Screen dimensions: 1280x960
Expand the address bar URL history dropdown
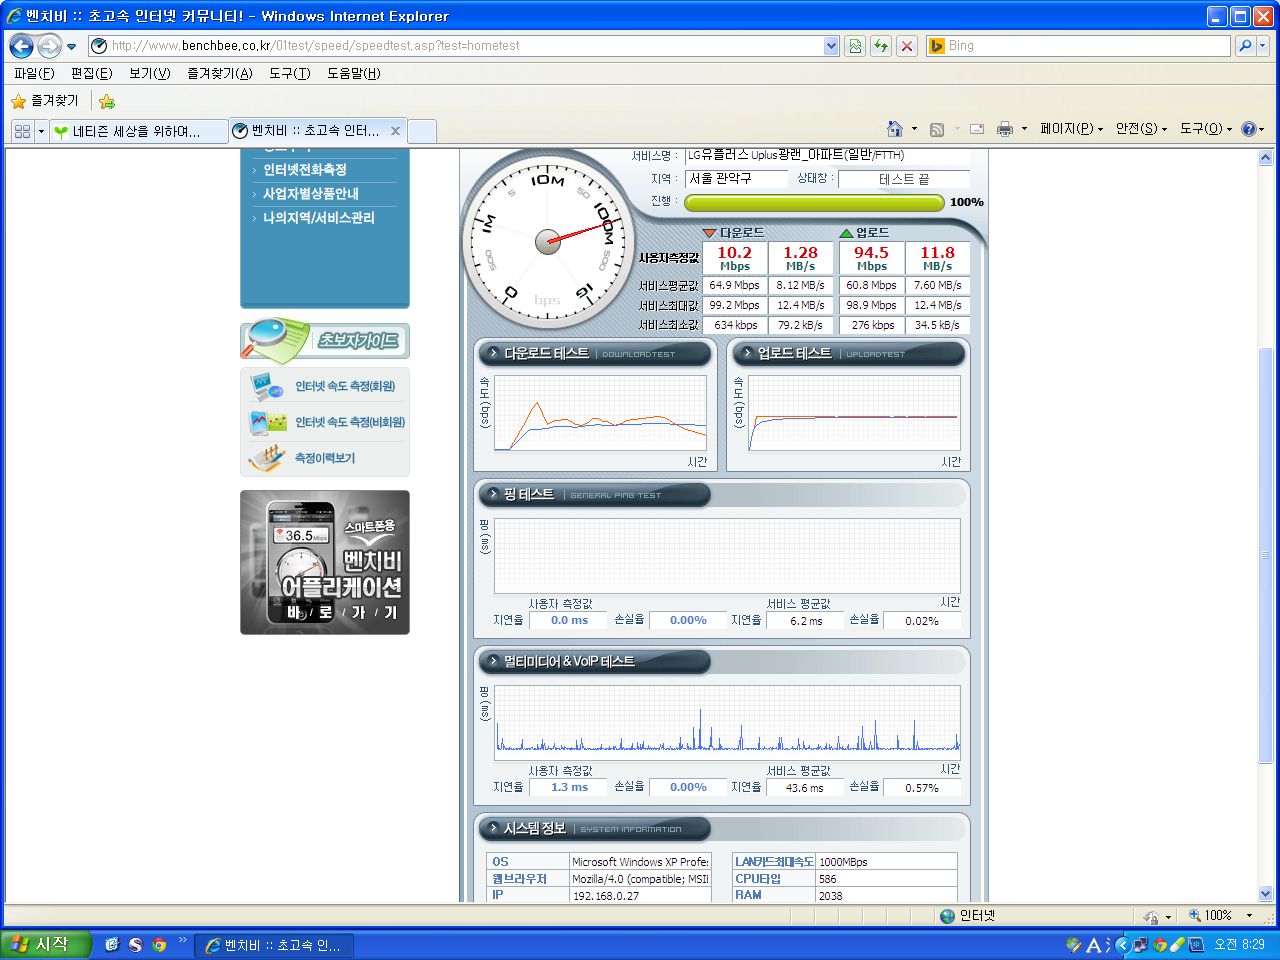[831, 46]
